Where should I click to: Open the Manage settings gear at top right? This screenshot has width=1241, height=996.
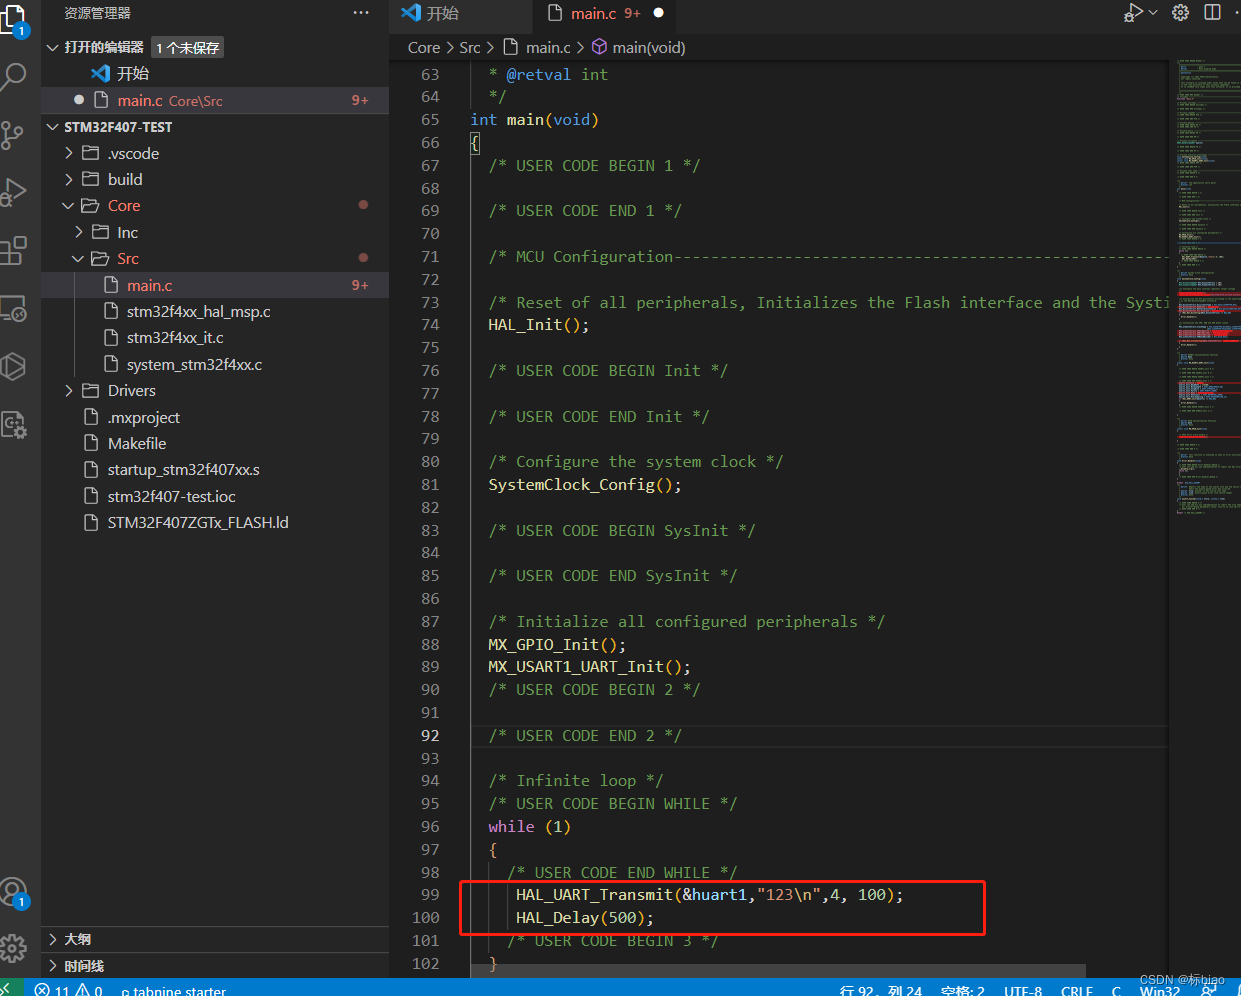1179,12
